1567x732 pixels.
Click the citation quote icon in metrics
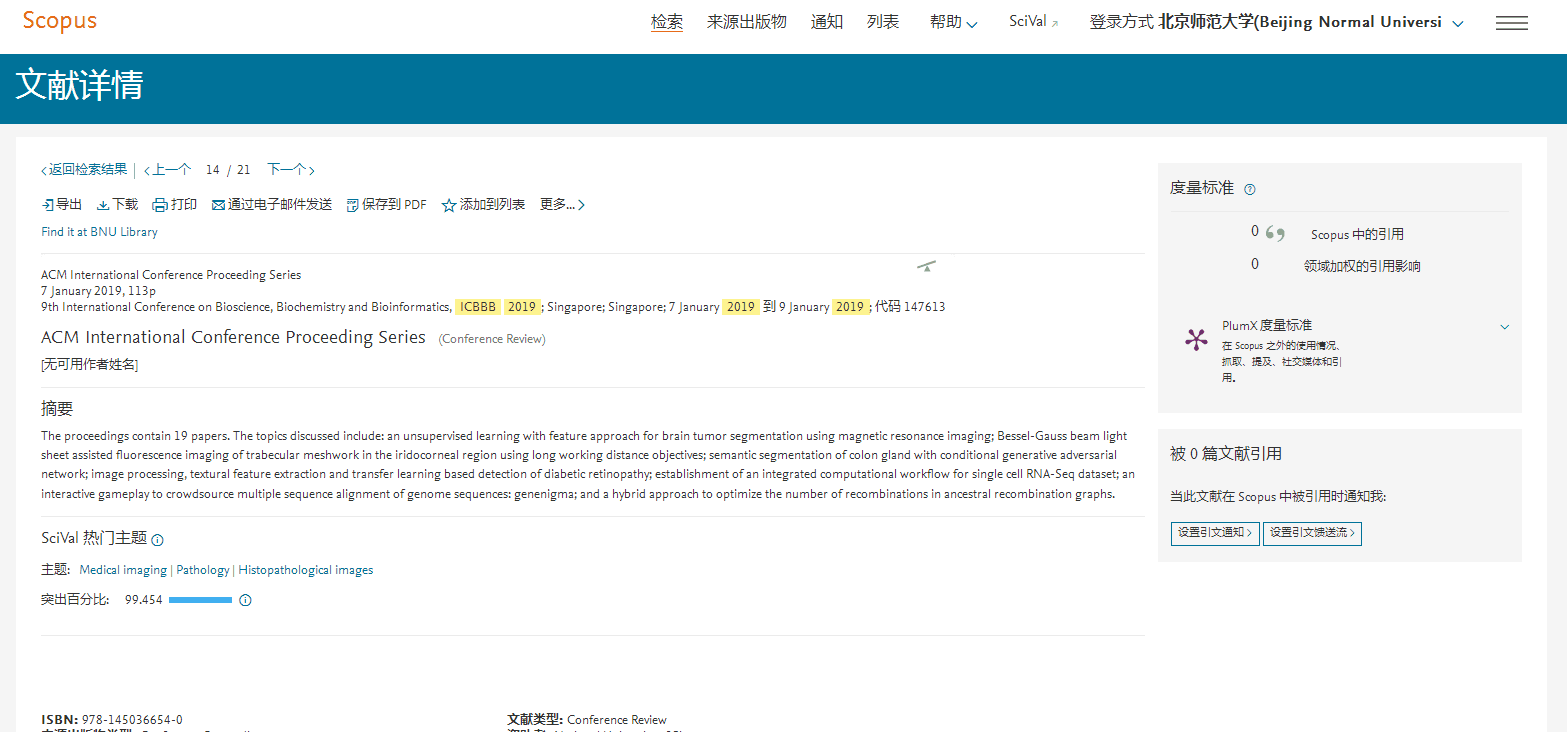pos(1275,233)
